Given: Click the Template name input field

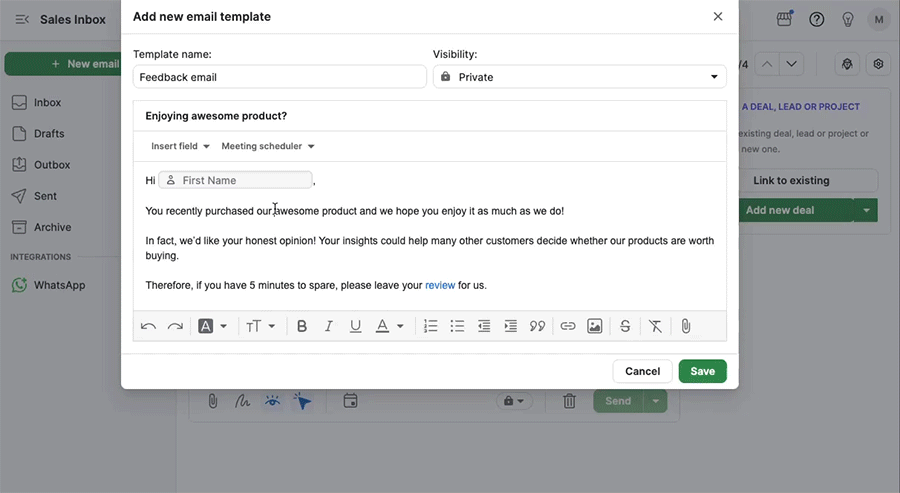Looking at the screenshot, I should (x=280, y=77).
